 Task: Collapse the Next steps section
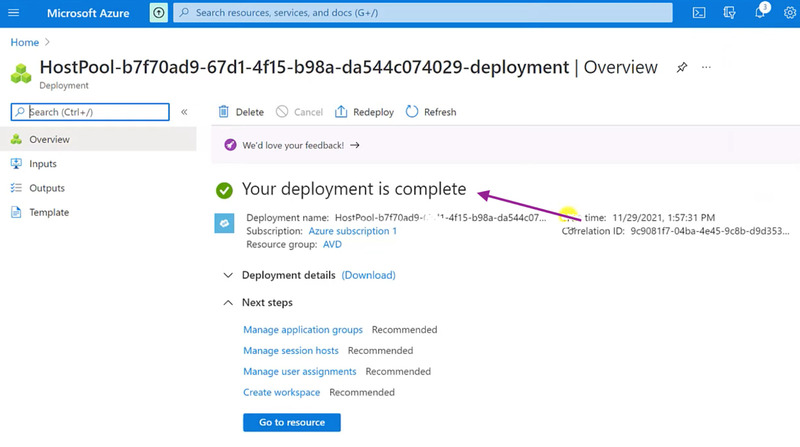point(228,303)
